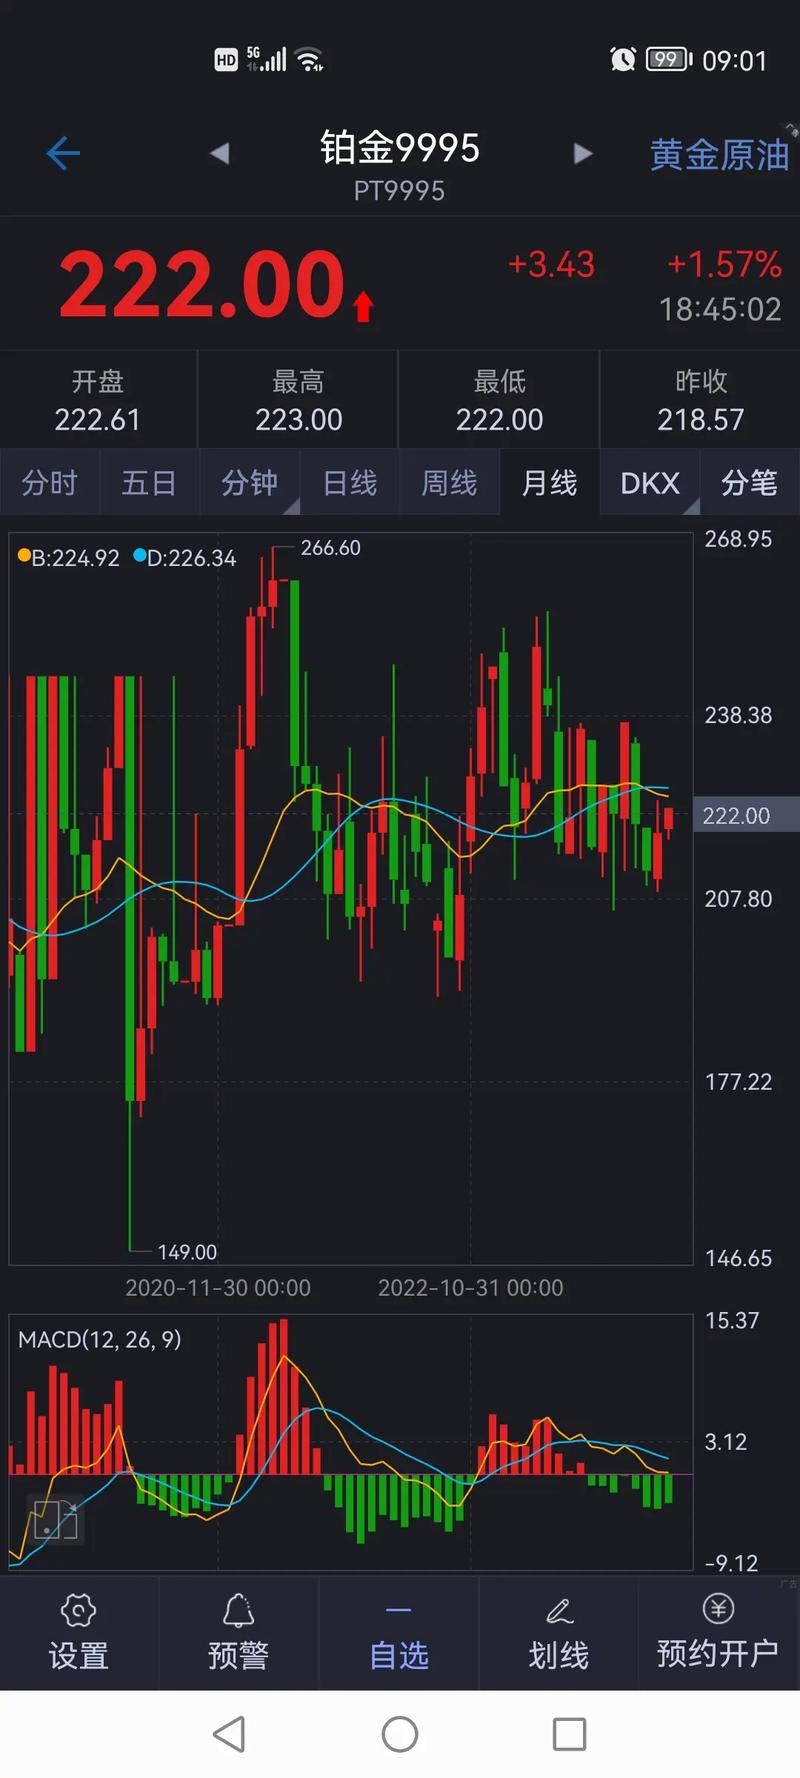The width and height of the screenshot is (800, 1778).
Task: Select the 分时 time-share tab
Action: (50, 483)
